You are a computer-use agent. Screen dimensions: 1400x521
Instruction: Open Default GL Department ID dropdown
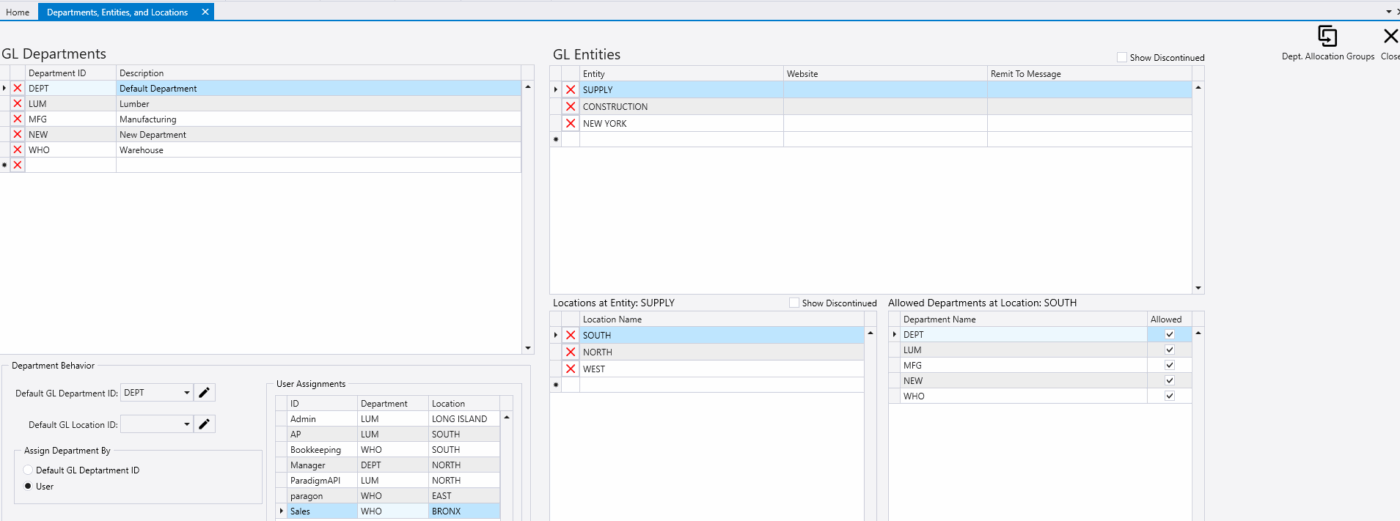pos(187,393)
